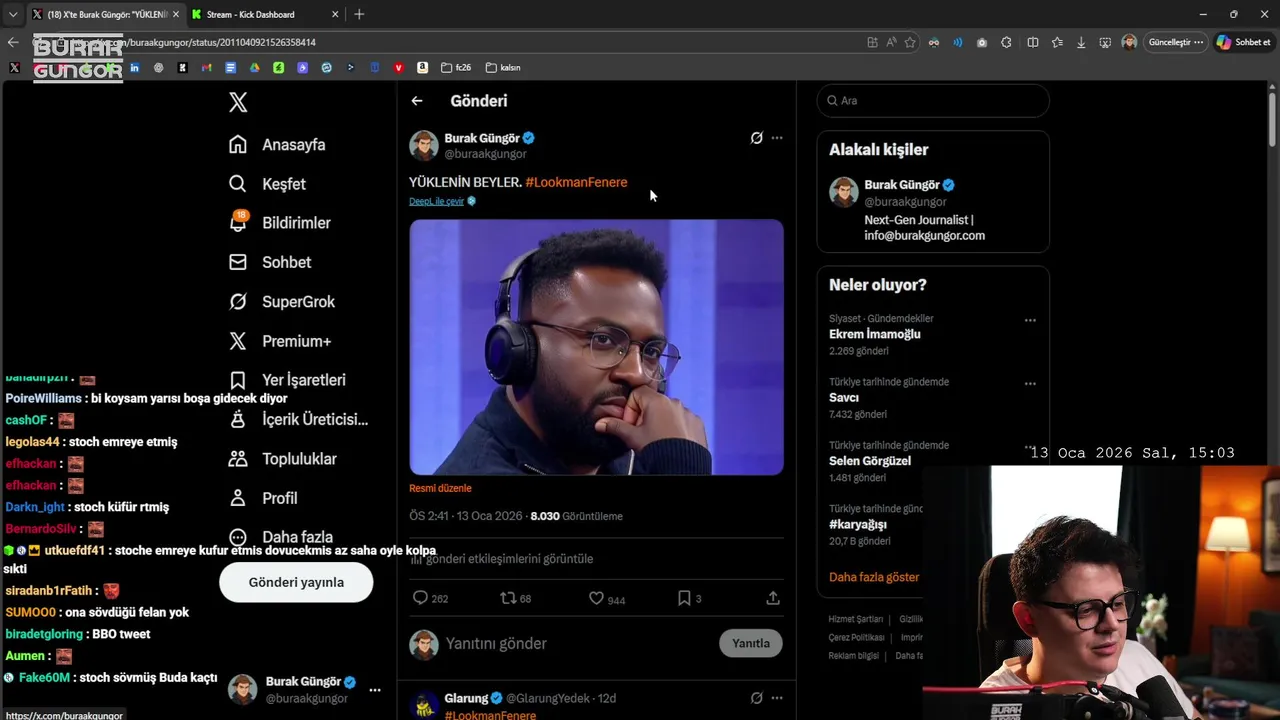Click the camera extension icon

(x=982, y=43)
